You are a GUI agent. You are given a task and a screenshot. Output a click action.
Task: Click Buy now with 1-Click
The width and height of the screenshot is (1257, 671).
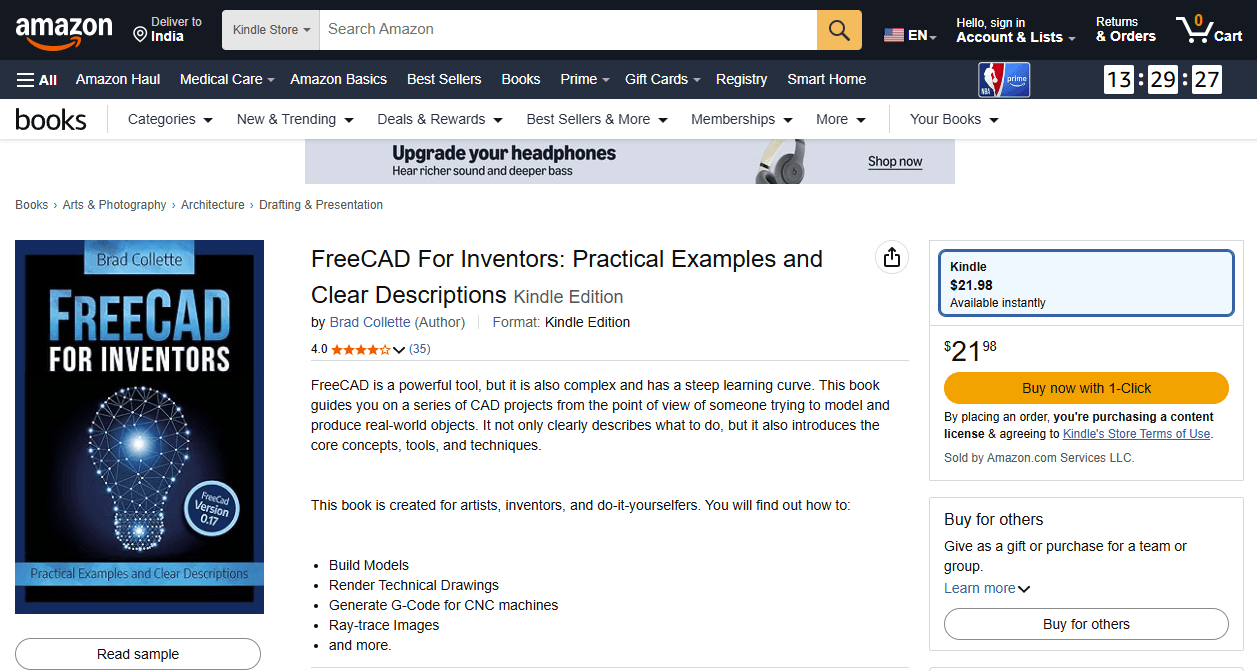(x=1086, y=388)
